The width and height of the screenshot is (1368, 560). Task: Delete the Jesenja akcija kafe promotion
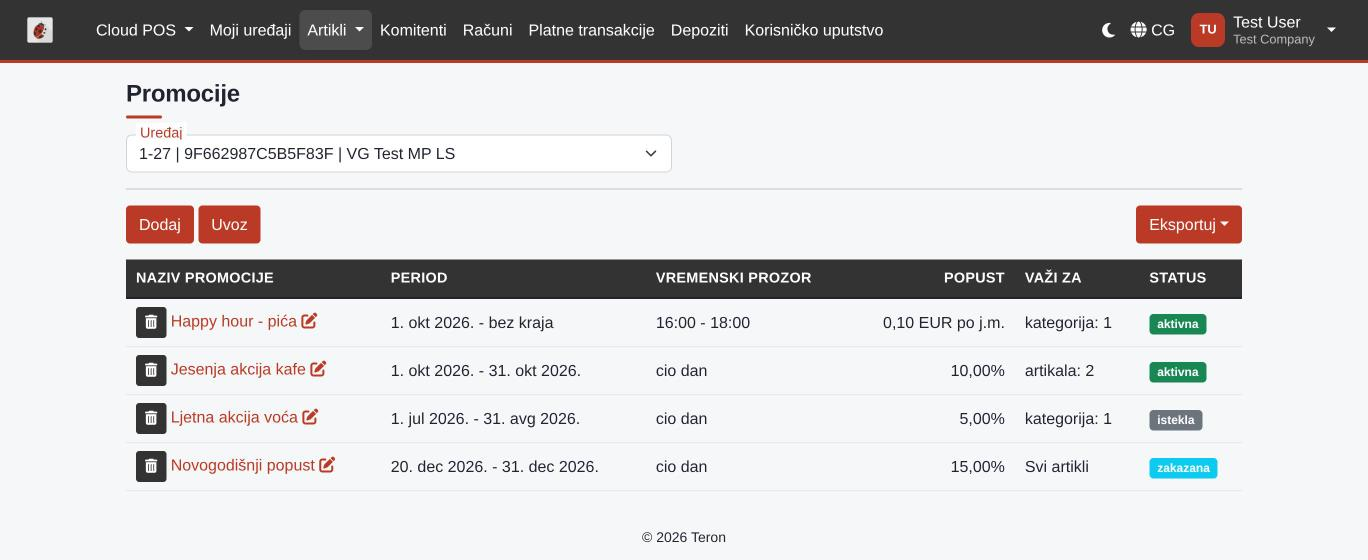151,370
